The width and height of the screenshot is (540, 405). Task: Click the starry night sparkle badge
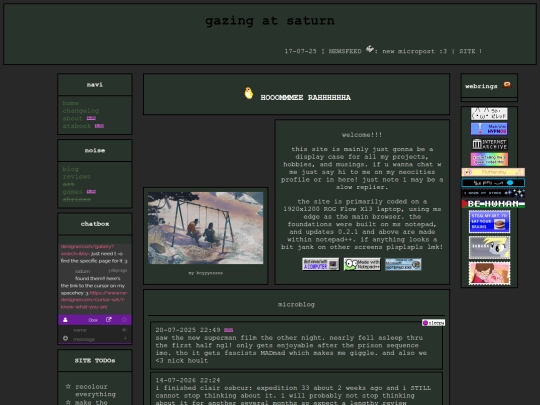point(493,193)
